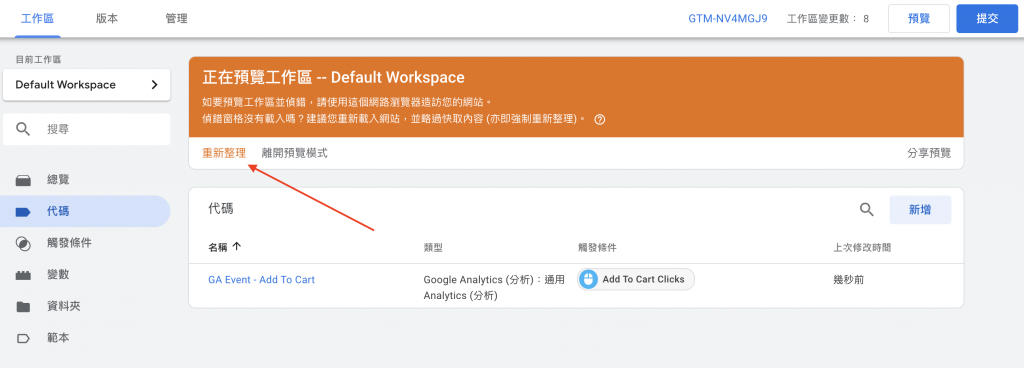Viewport: 1024px width, 368px height.
Task: Select 代碼 in the sidebar
Action: point(85,211)
